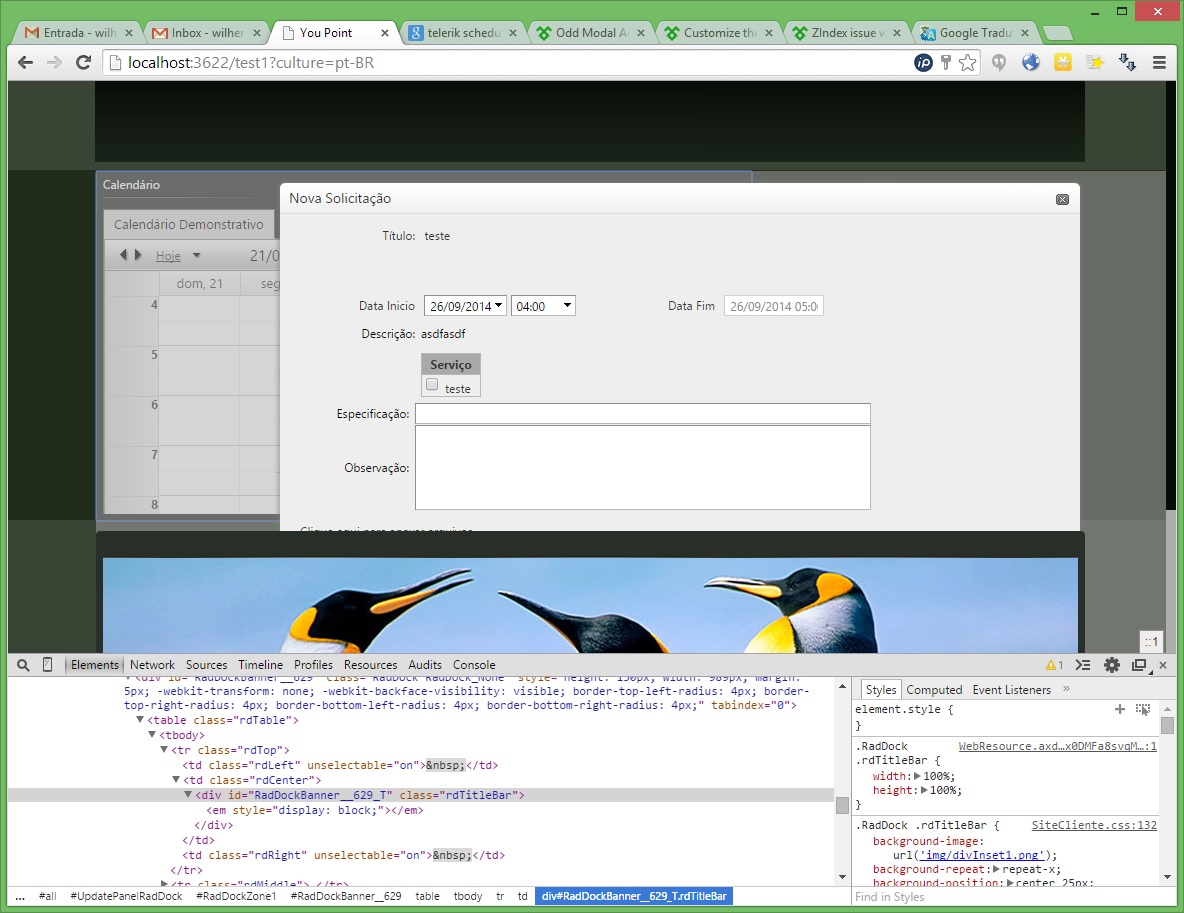
Task: Switch to the Network tab in DevTools
Action: point(152,665)
